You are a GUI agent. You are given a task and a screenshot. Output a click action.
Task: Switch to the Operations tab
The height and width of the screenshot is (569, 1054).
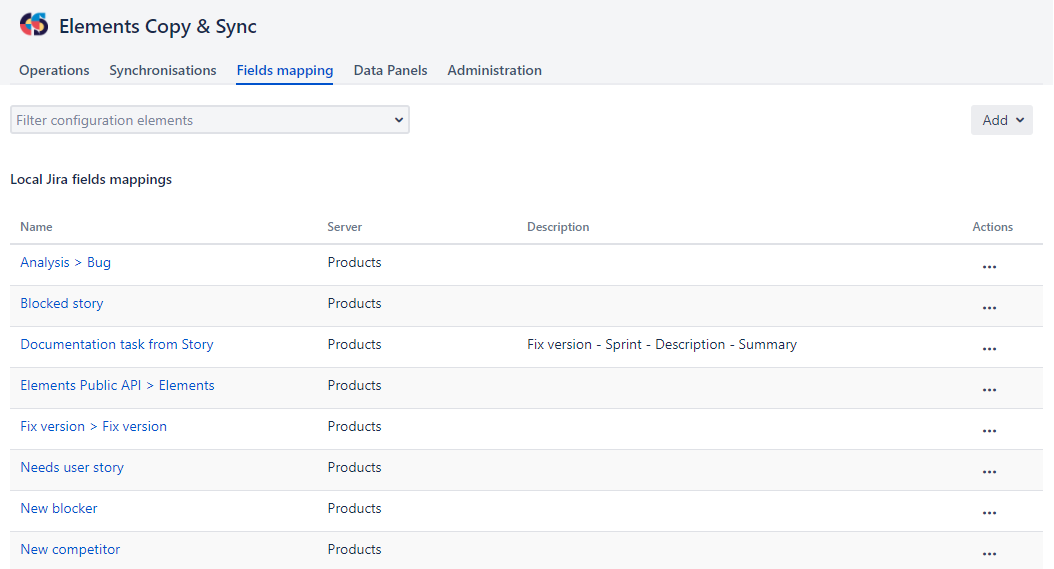coord(54,70)
